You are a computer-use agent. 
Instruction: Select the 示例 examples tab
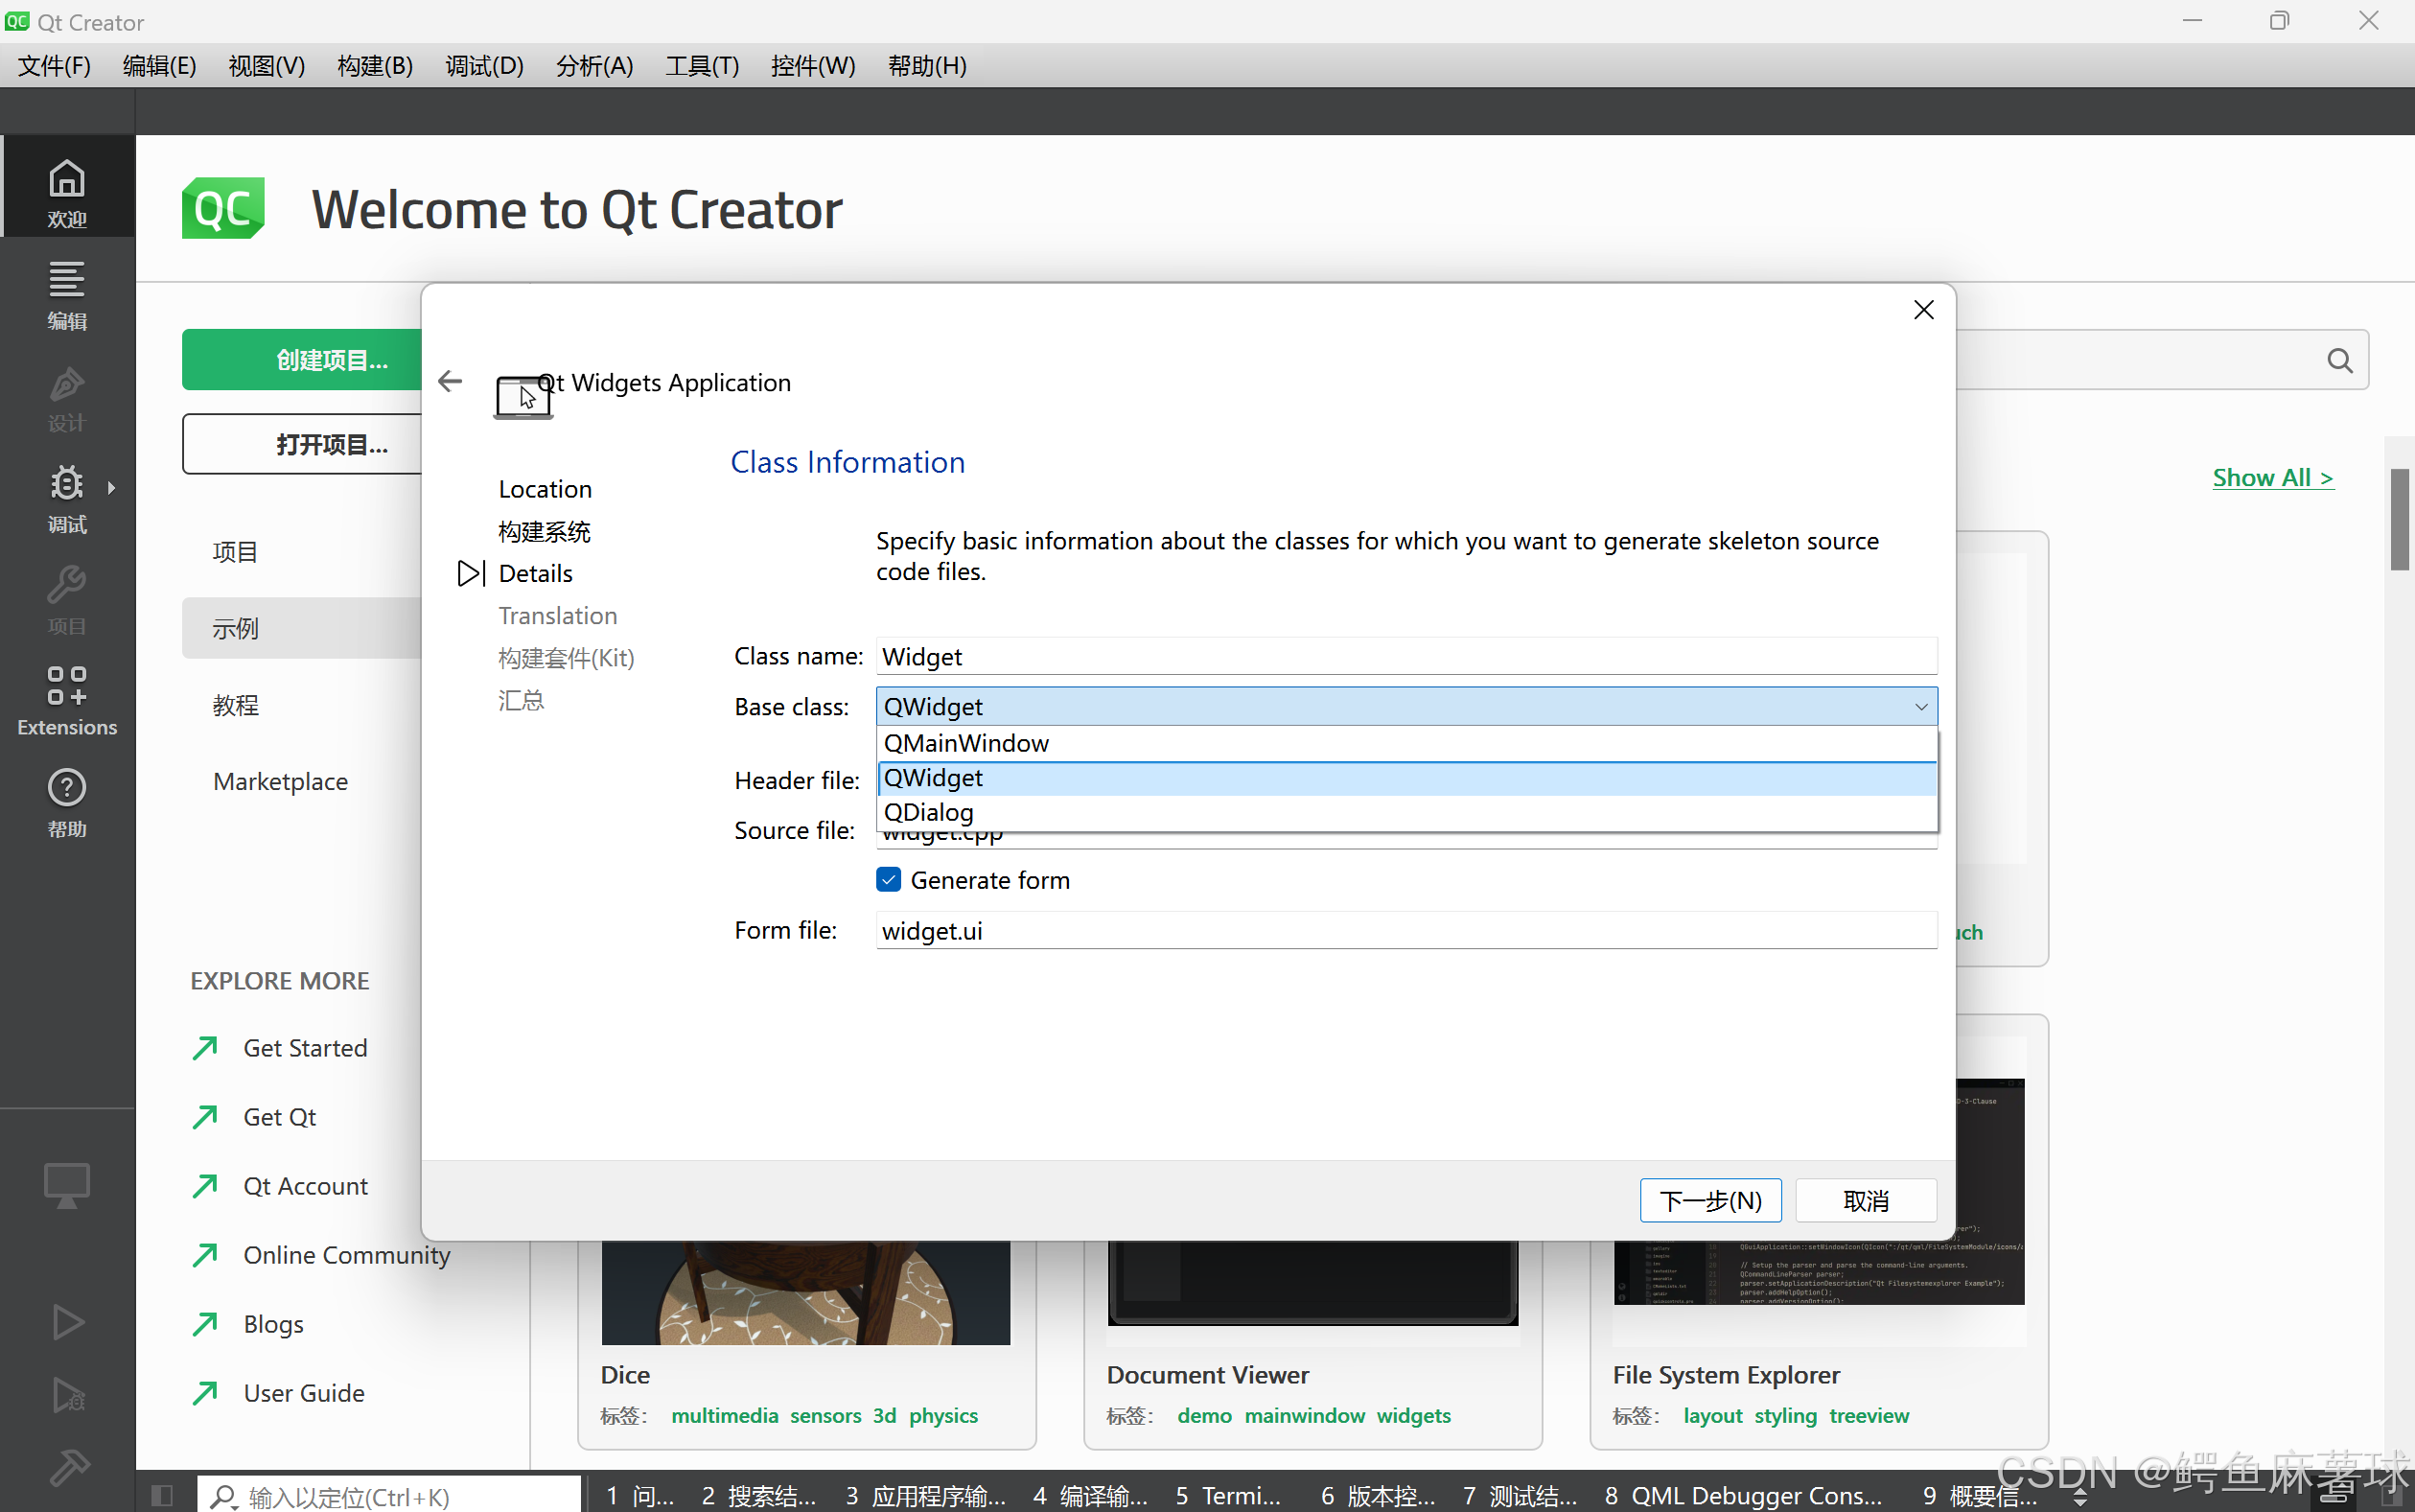click(x=302, y=628)
